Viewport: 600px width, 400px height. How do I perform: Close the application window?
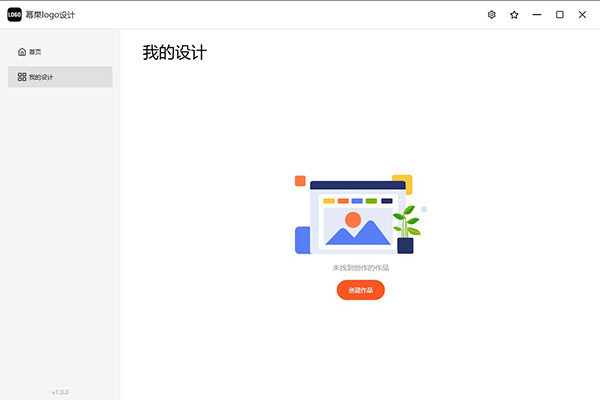(582, 15)
